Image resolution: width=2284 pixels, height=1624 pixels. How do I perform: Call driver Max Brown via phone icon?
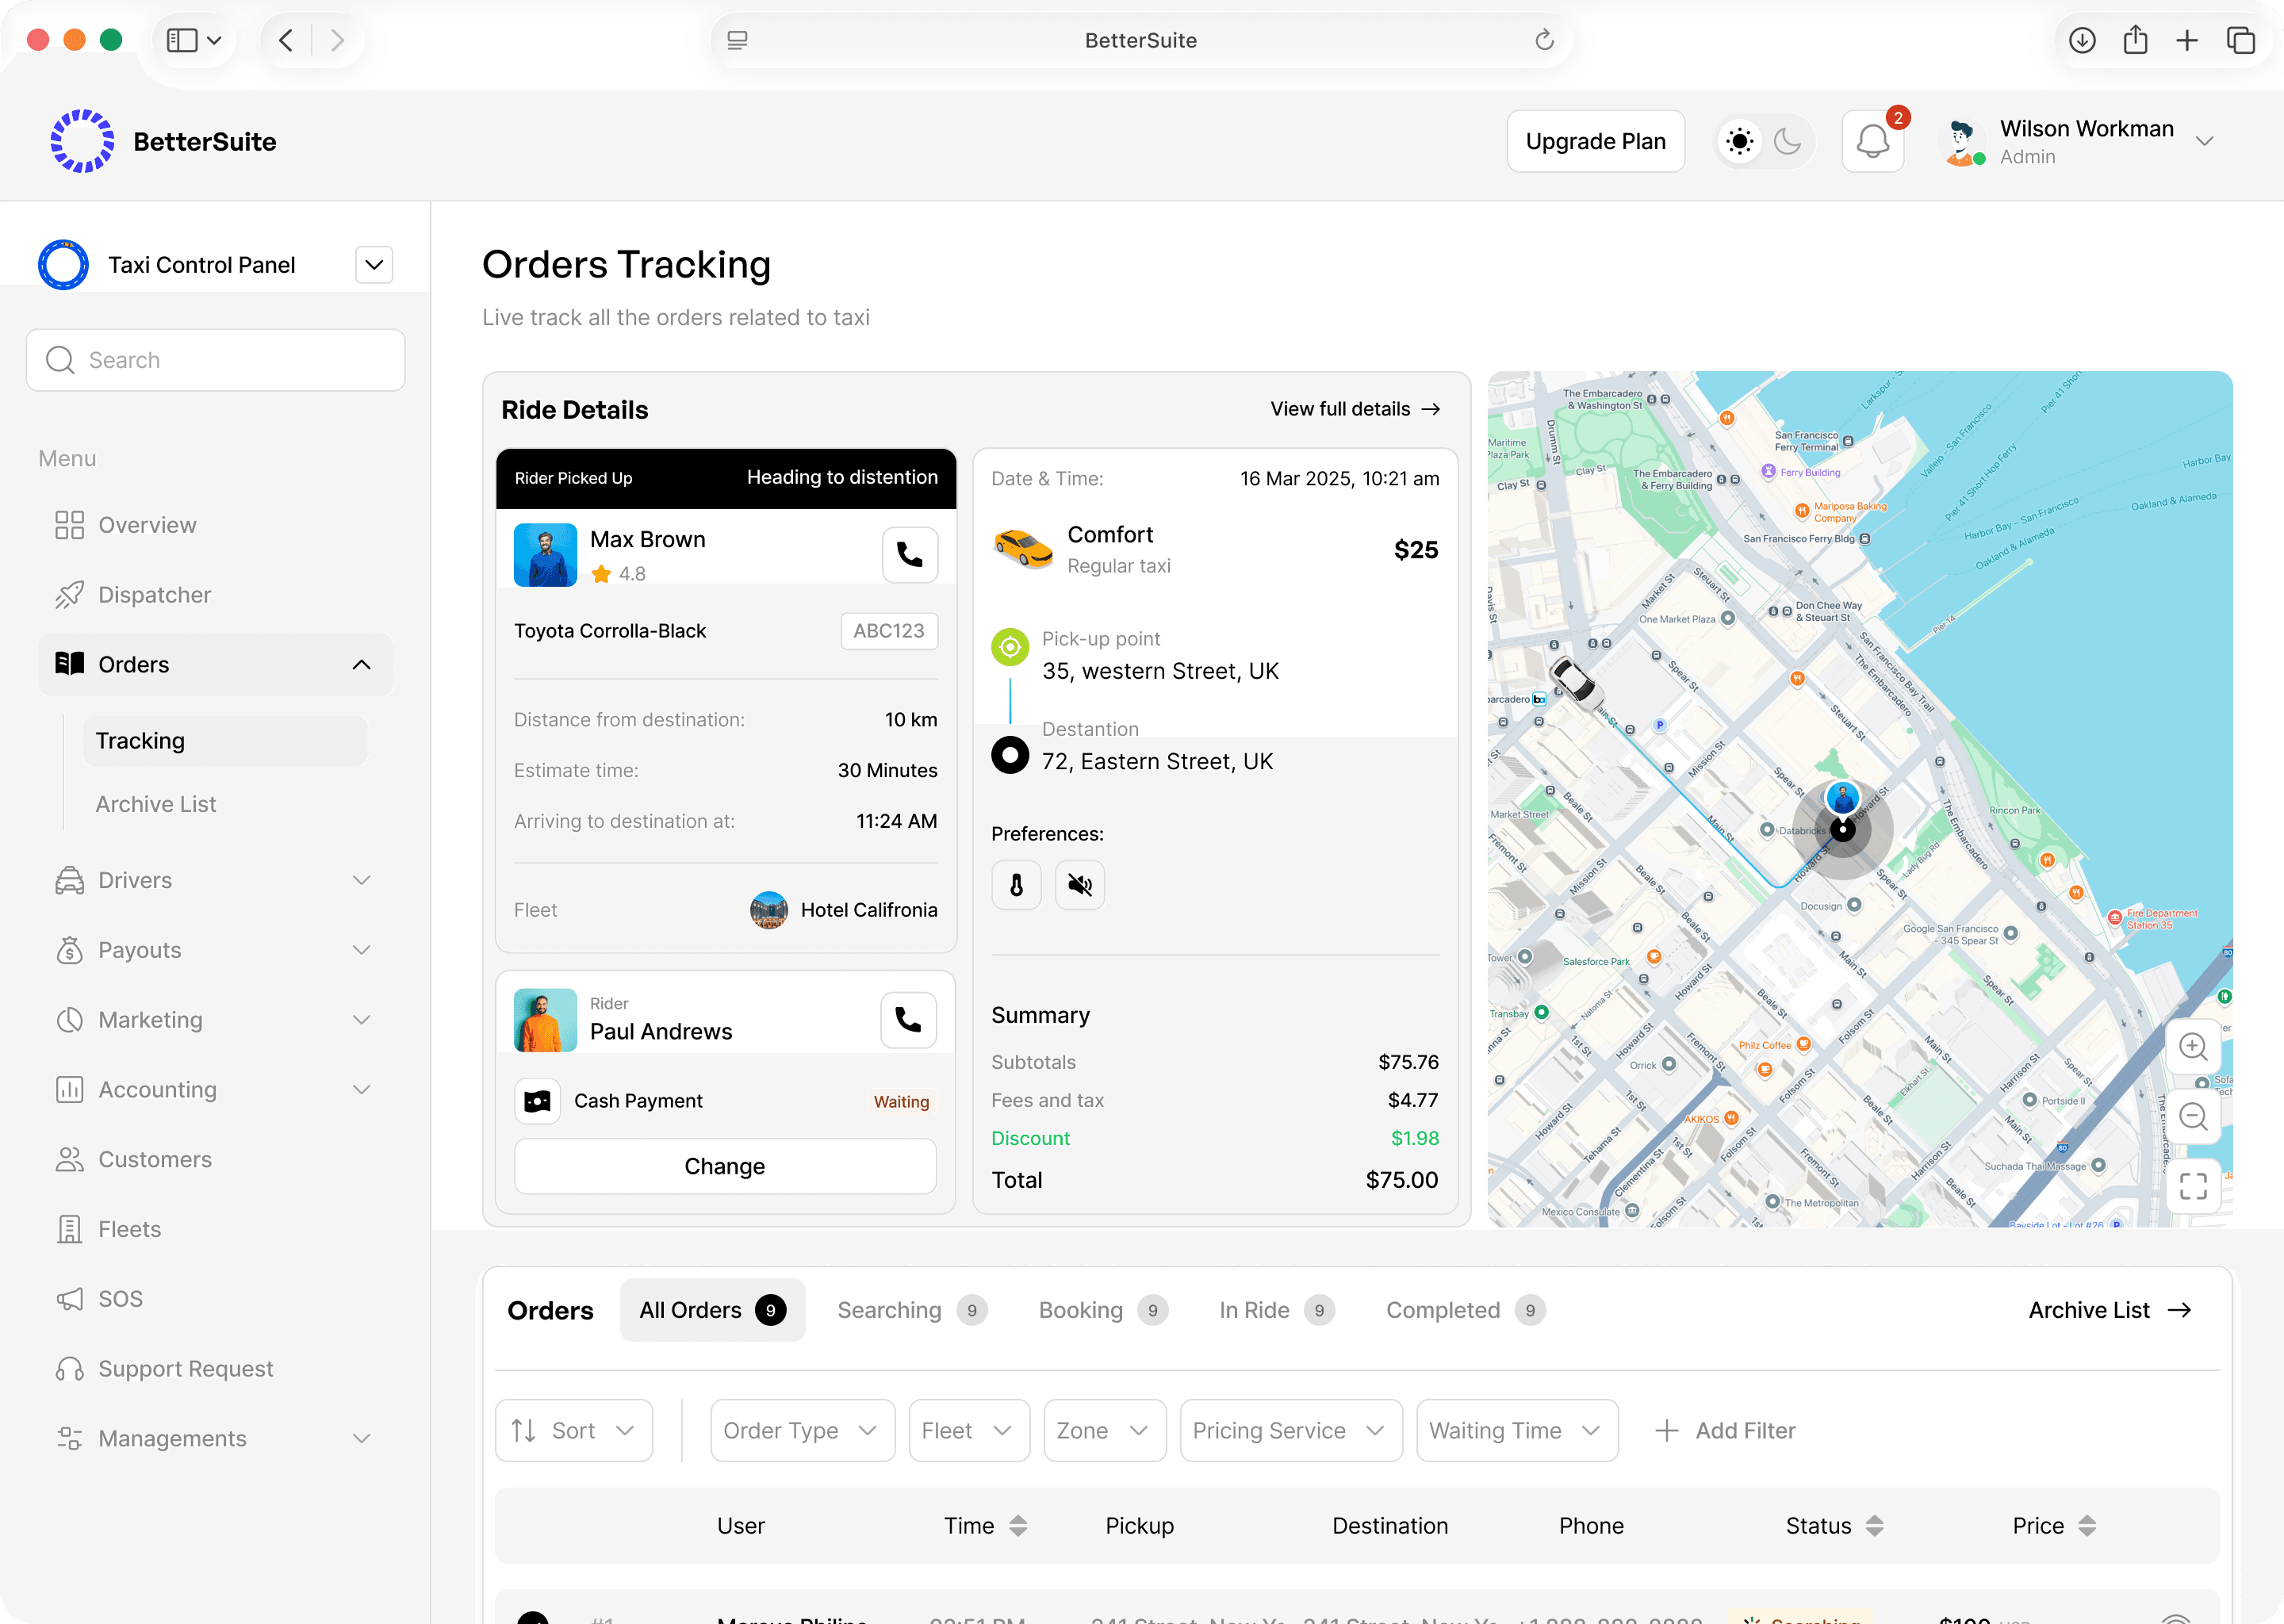pyautogui.click(x=910, y=554)
